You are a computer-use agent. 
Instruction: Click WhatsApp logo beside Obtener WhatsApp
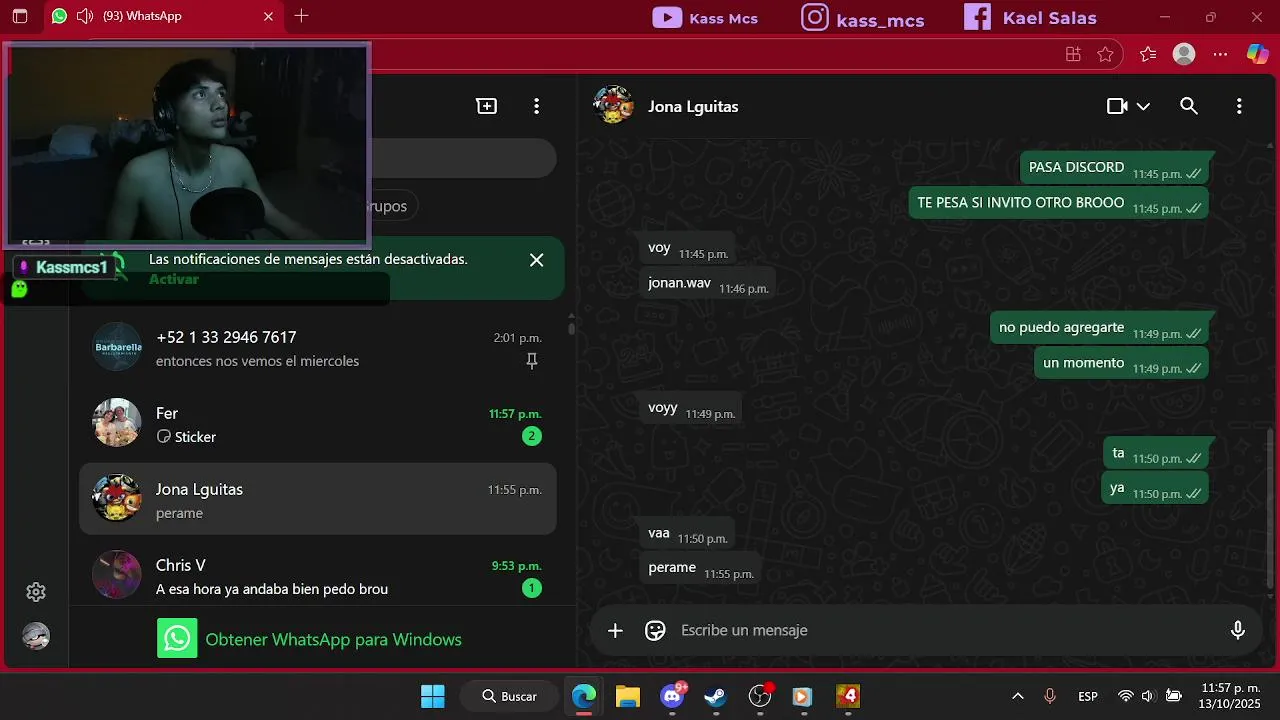(177, 639)
